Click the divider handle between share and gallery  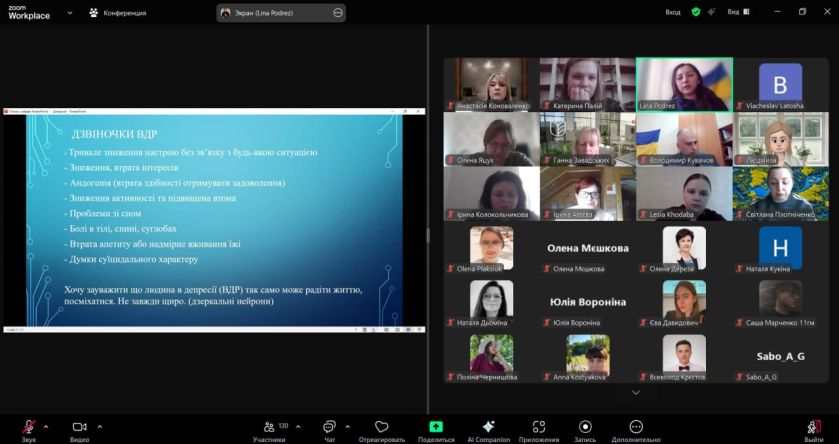tap(428, 235)
